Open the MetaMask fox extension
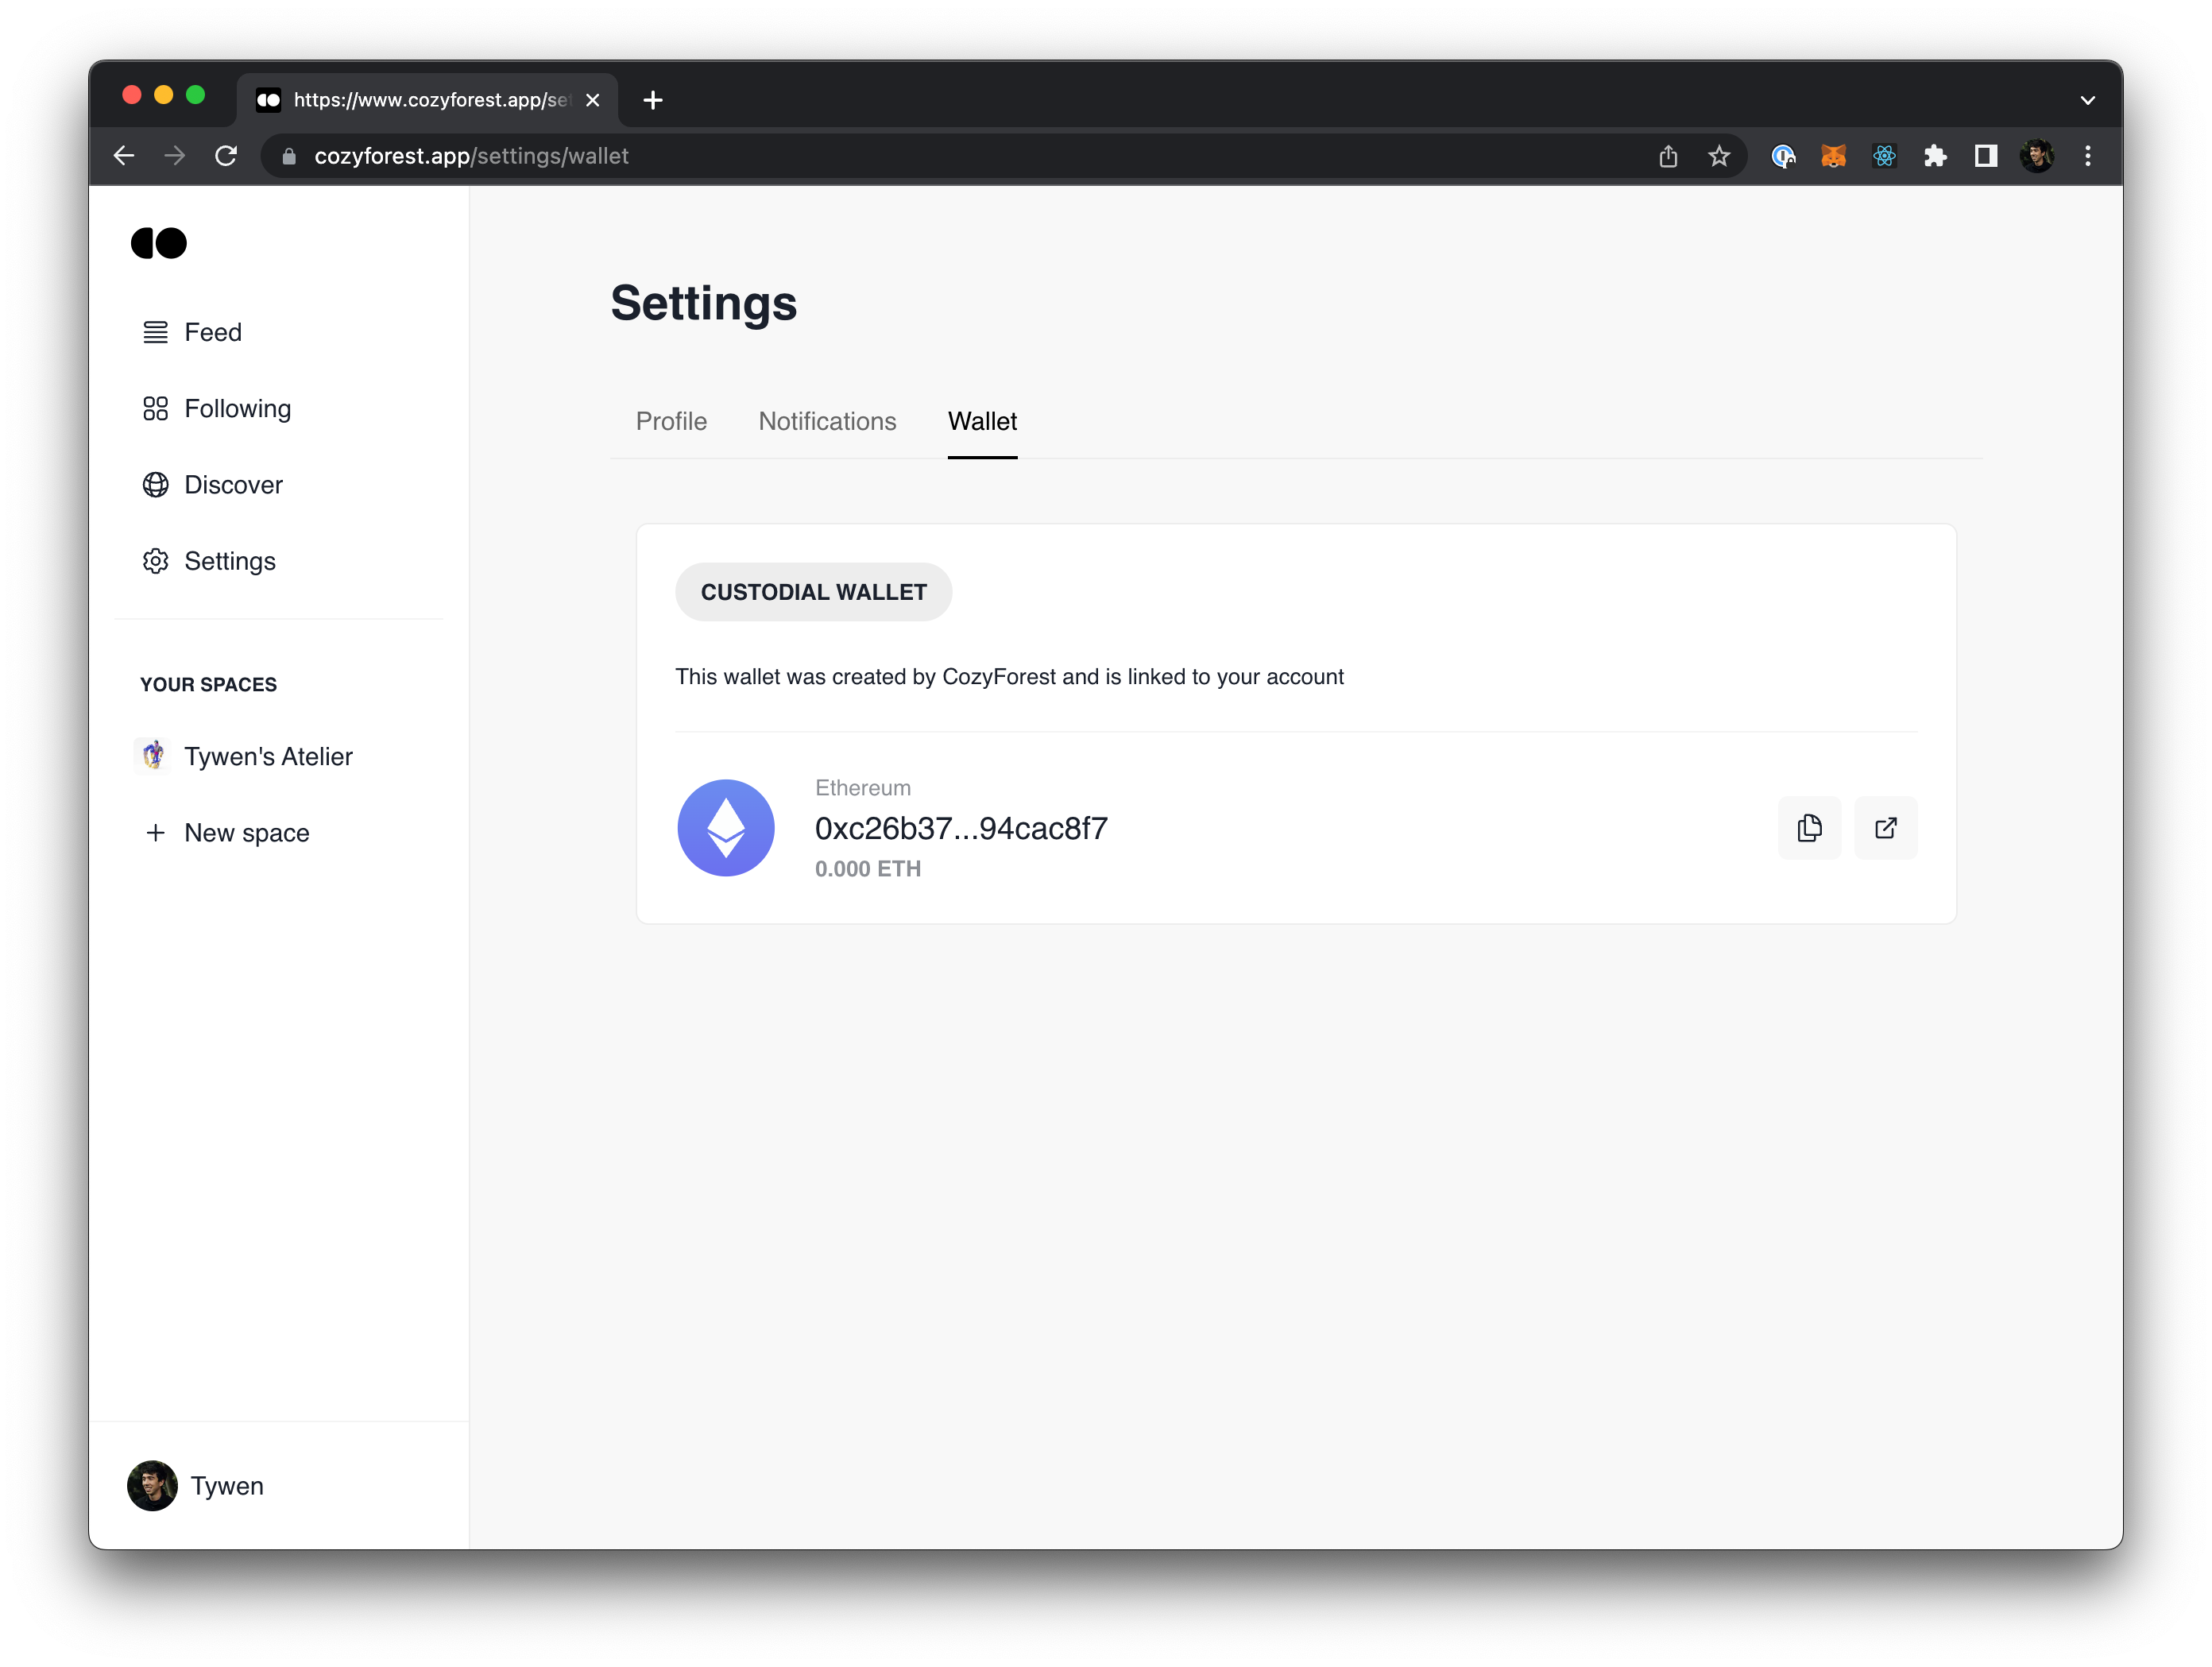Screen dimensions: 2212x1667 click(x=1833, y=156)
